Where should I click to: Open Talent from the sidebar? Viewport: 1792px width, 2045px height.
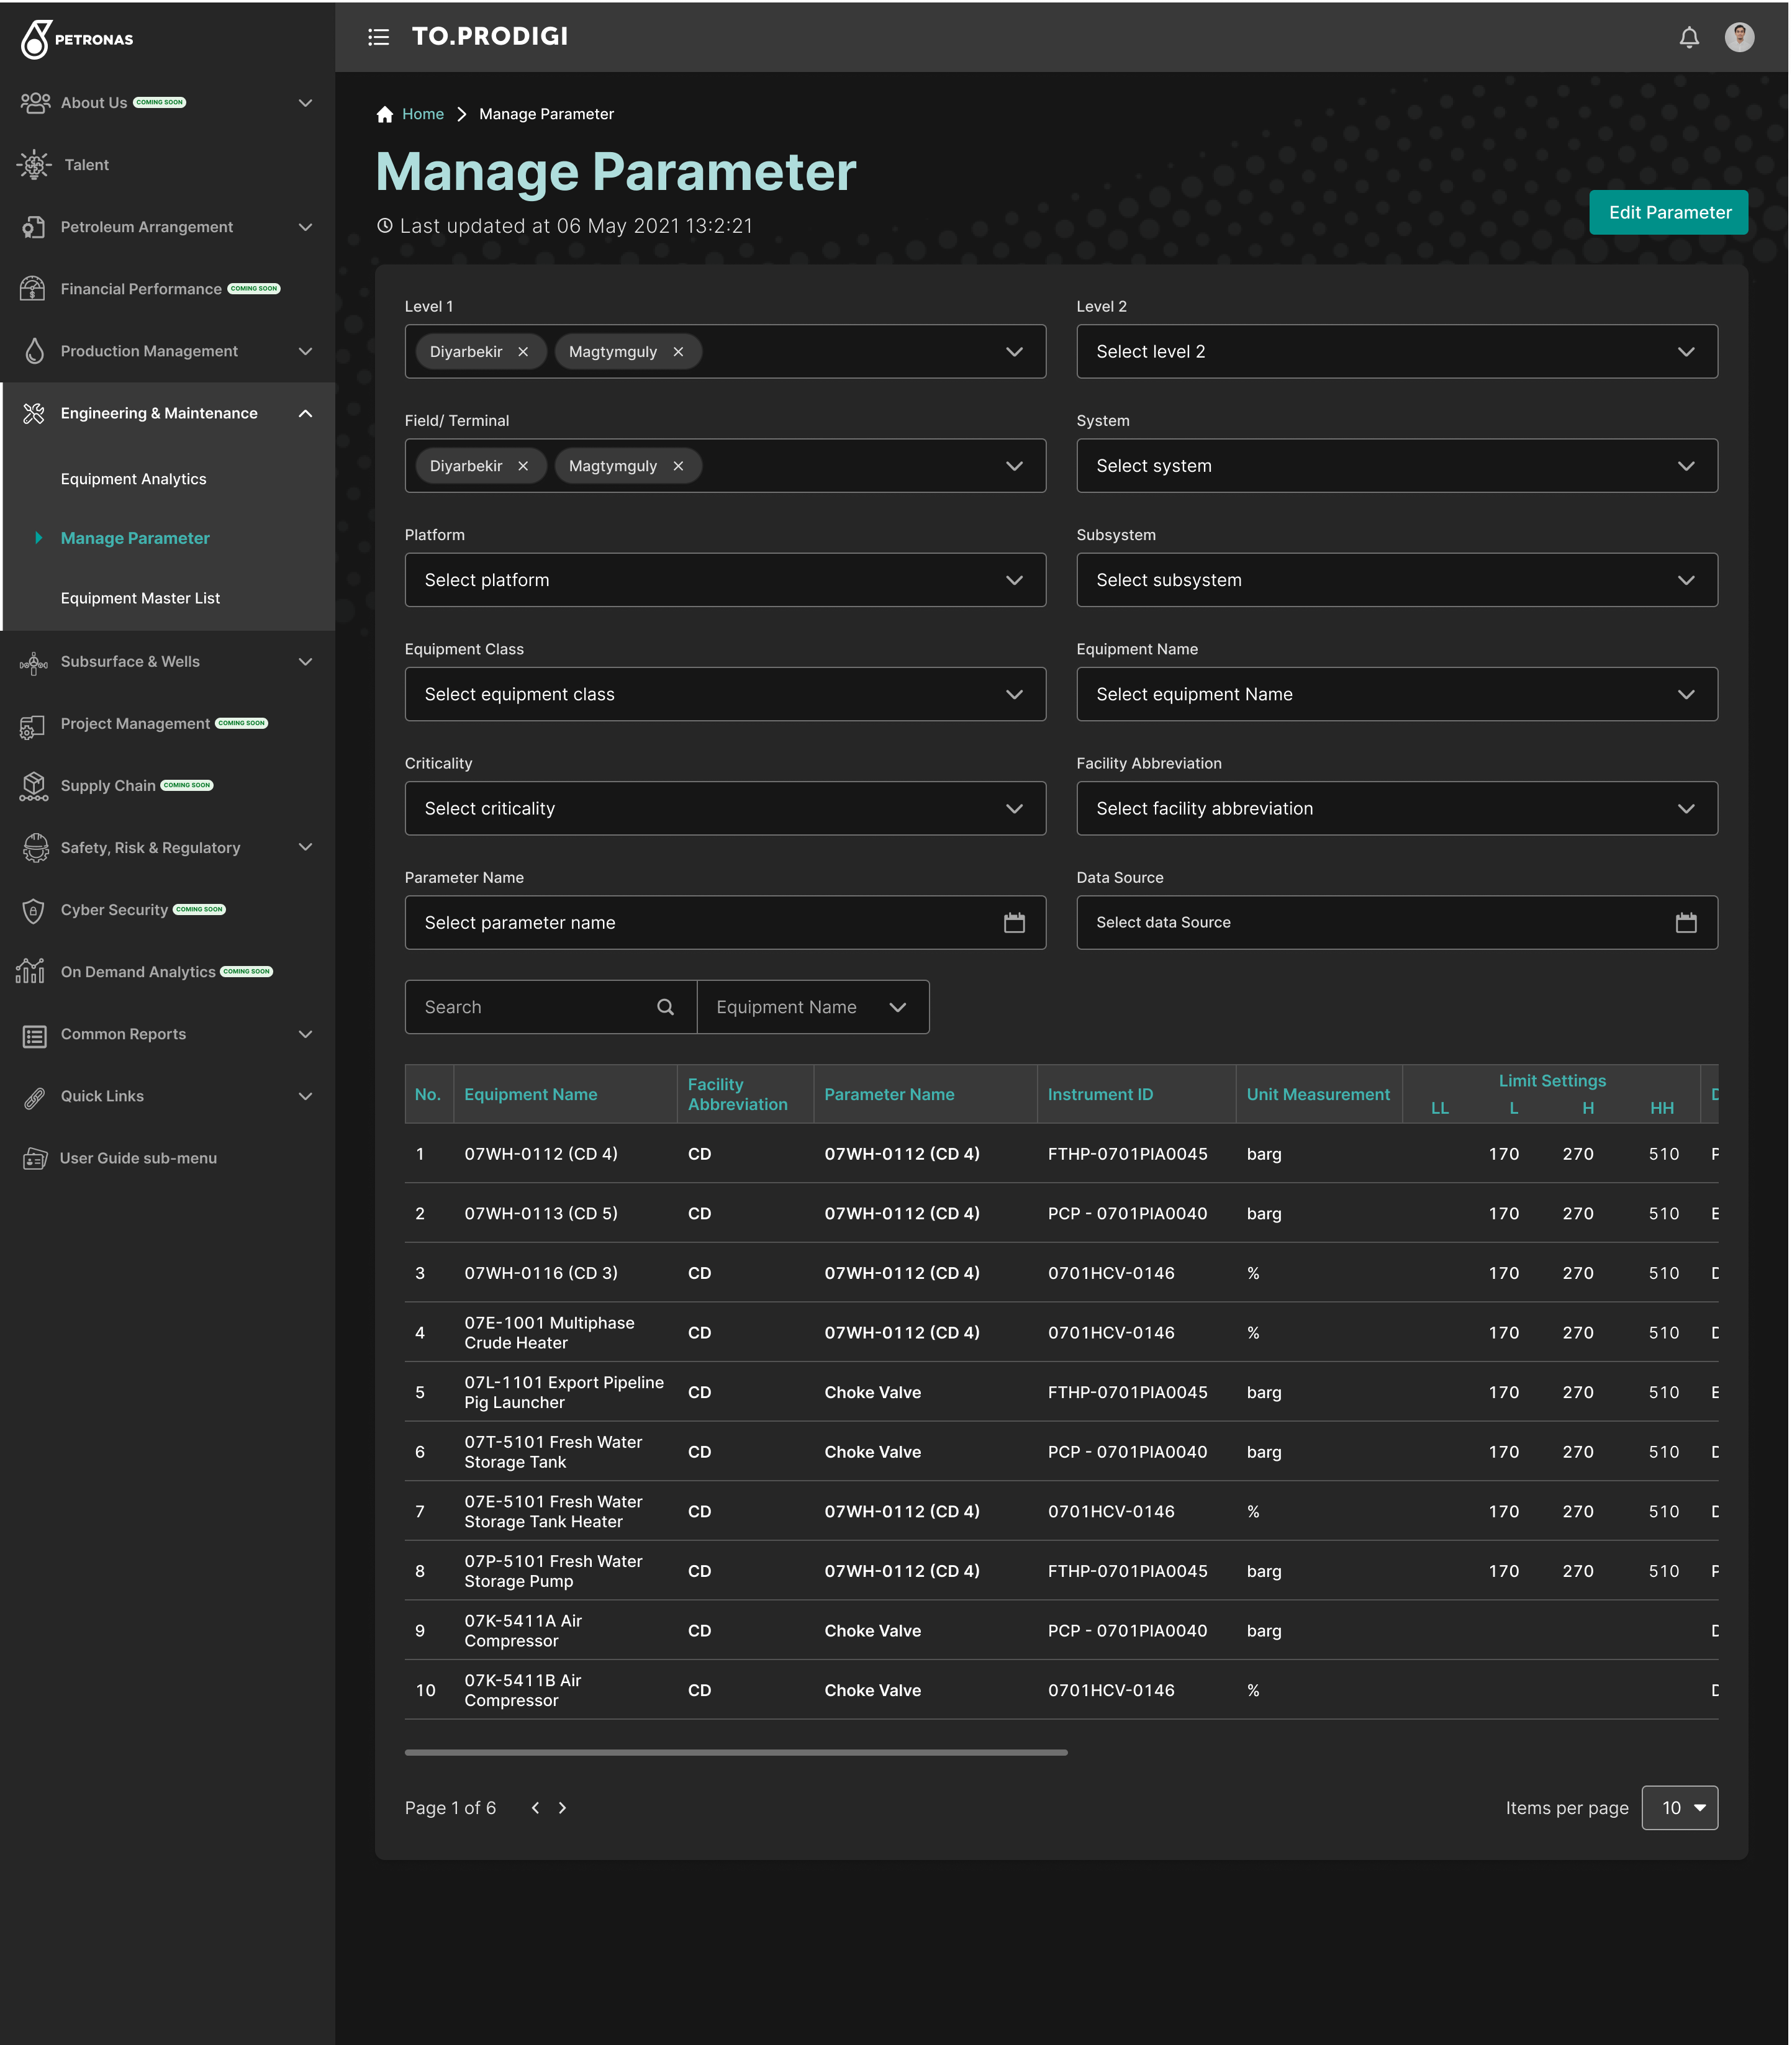tap(86, 165)
